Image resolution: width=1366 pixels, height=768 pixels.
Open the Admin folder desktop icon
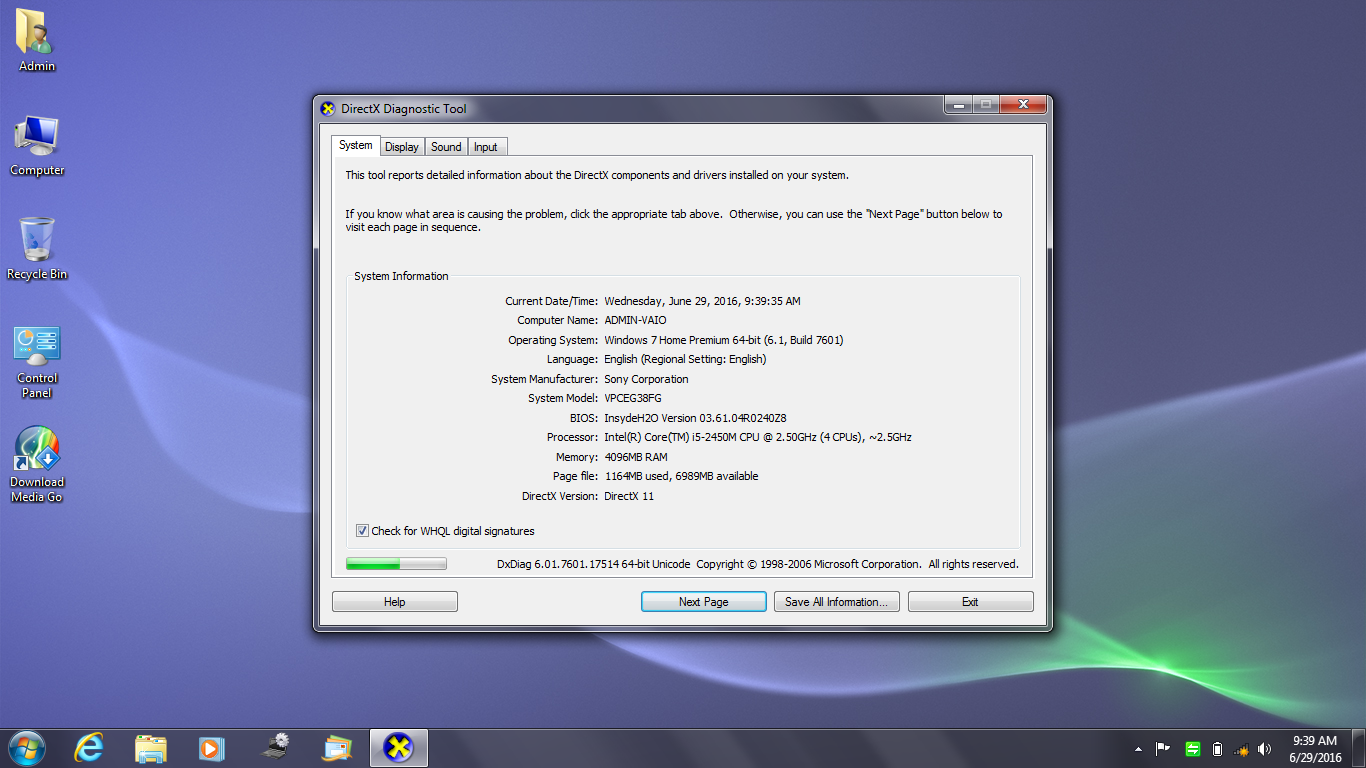(37, 41)
